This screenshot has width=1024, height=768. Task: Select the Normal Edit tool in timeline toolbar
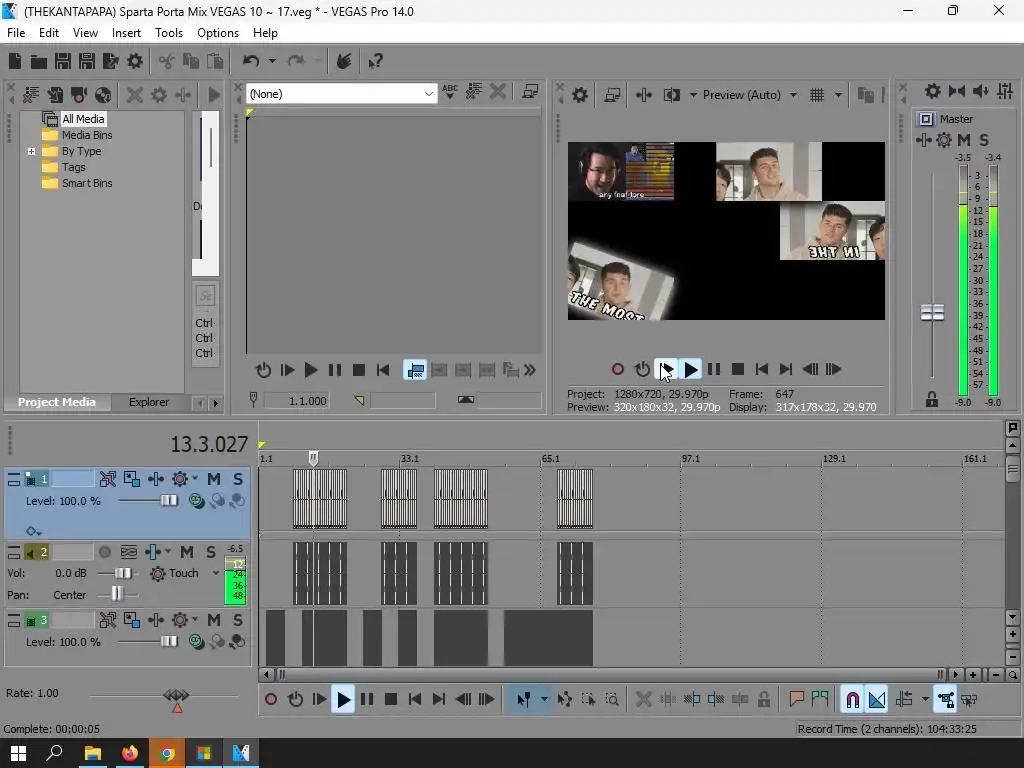pyautogui.click(x=523, y=700)
